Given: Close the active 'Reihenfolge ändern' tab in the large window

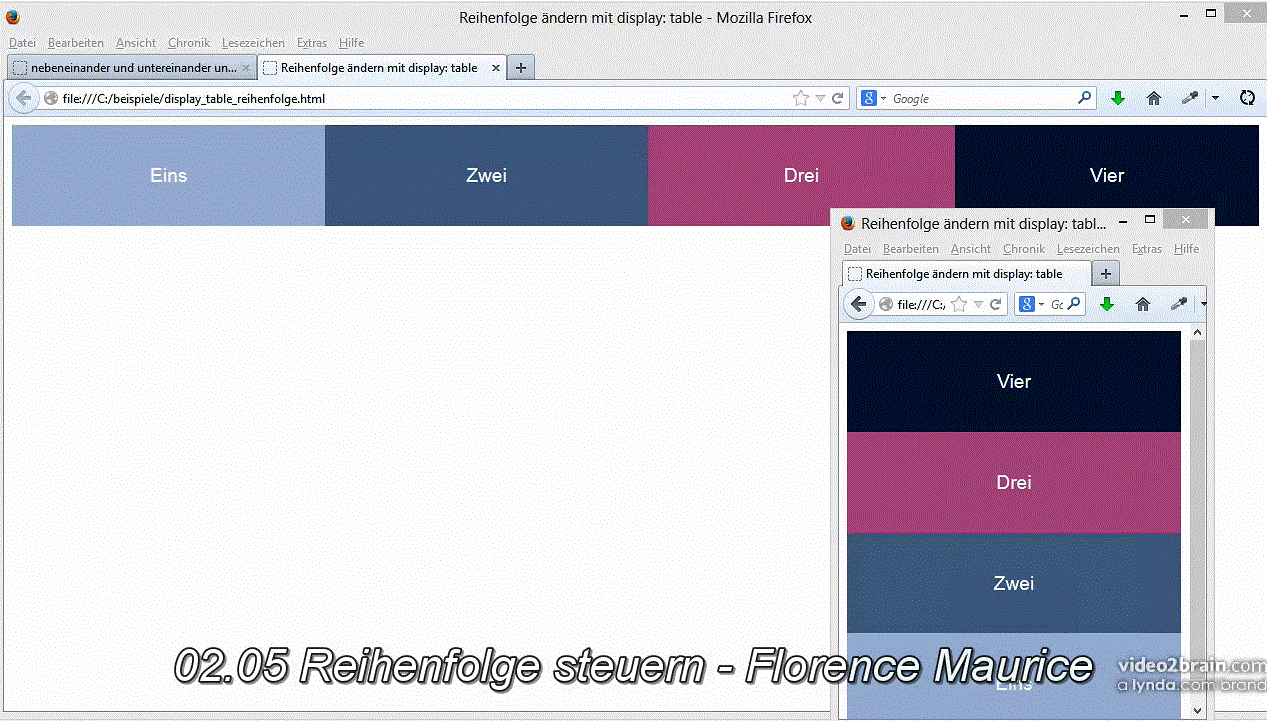Looking at the screenshot, I should coord(498,68).
